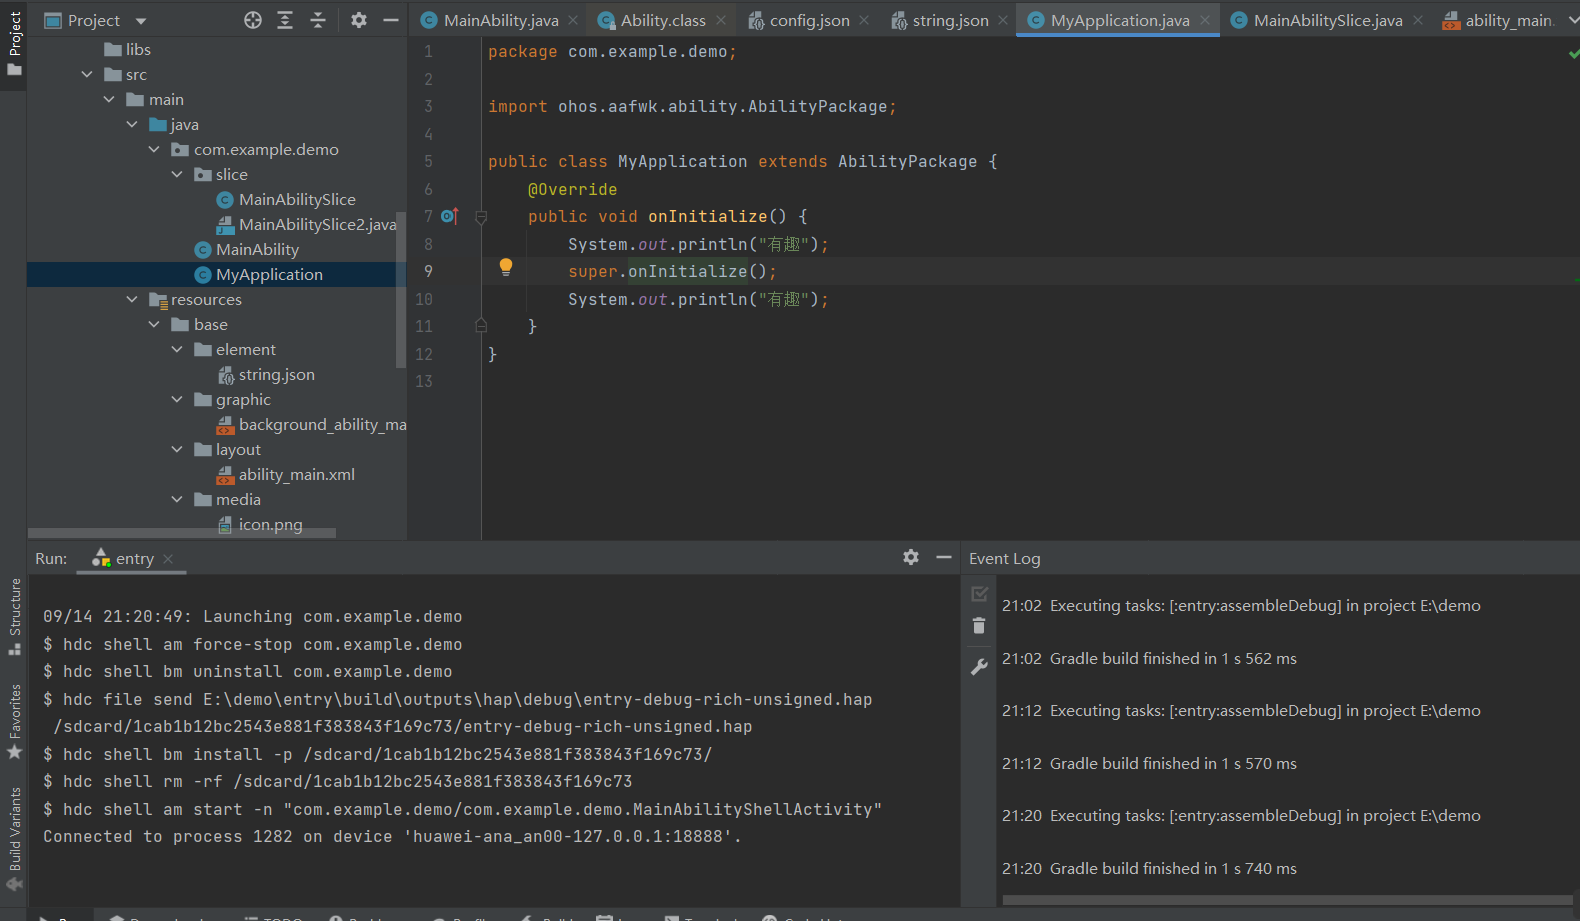Click the override gutter icon on line 7

(450, 216)
